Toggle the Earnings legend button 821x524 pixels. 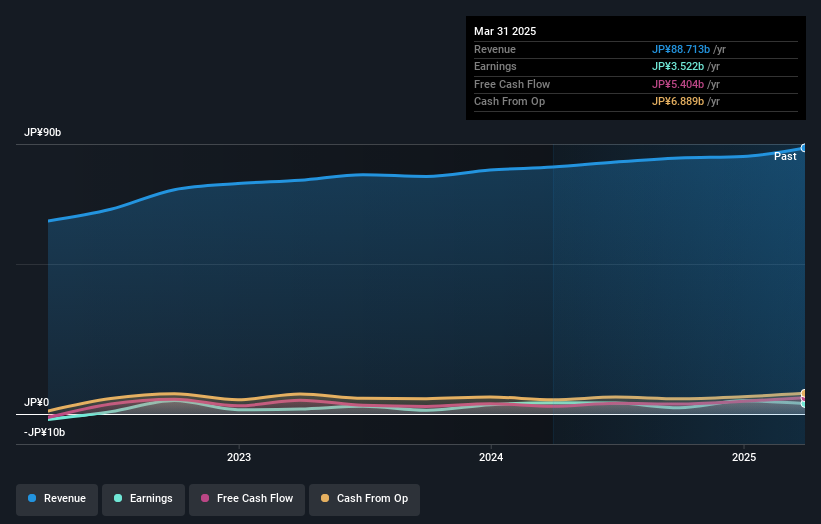coord(143,499)
